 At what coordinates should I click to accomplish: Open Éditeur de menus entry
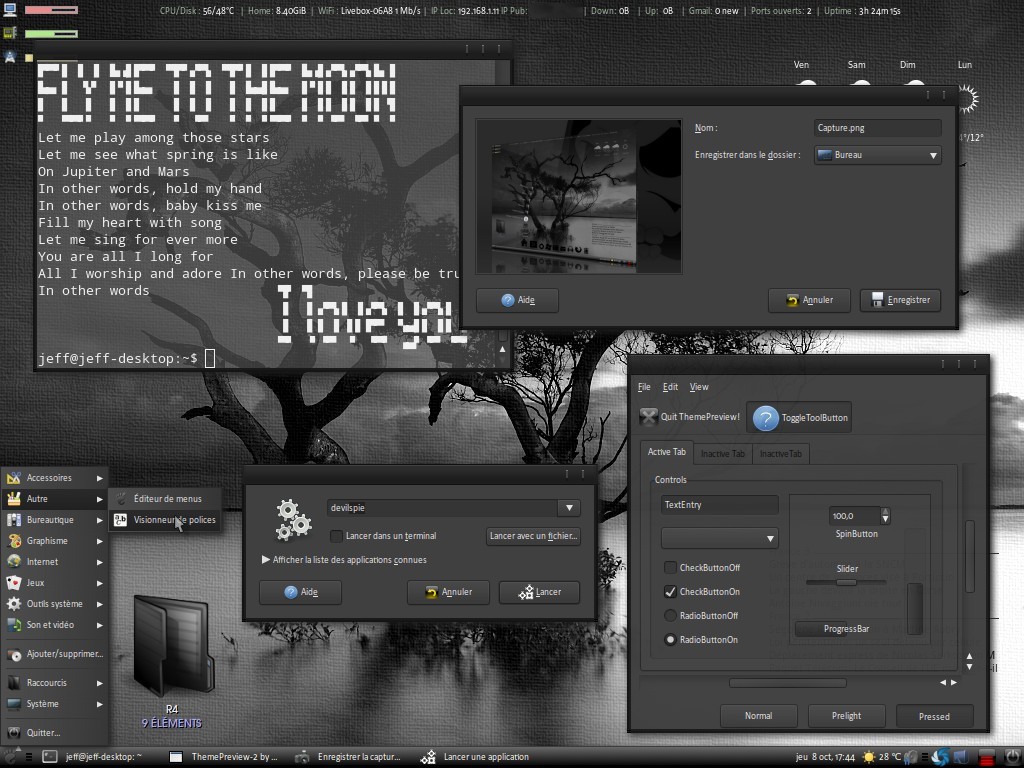[x=165, y=499]
